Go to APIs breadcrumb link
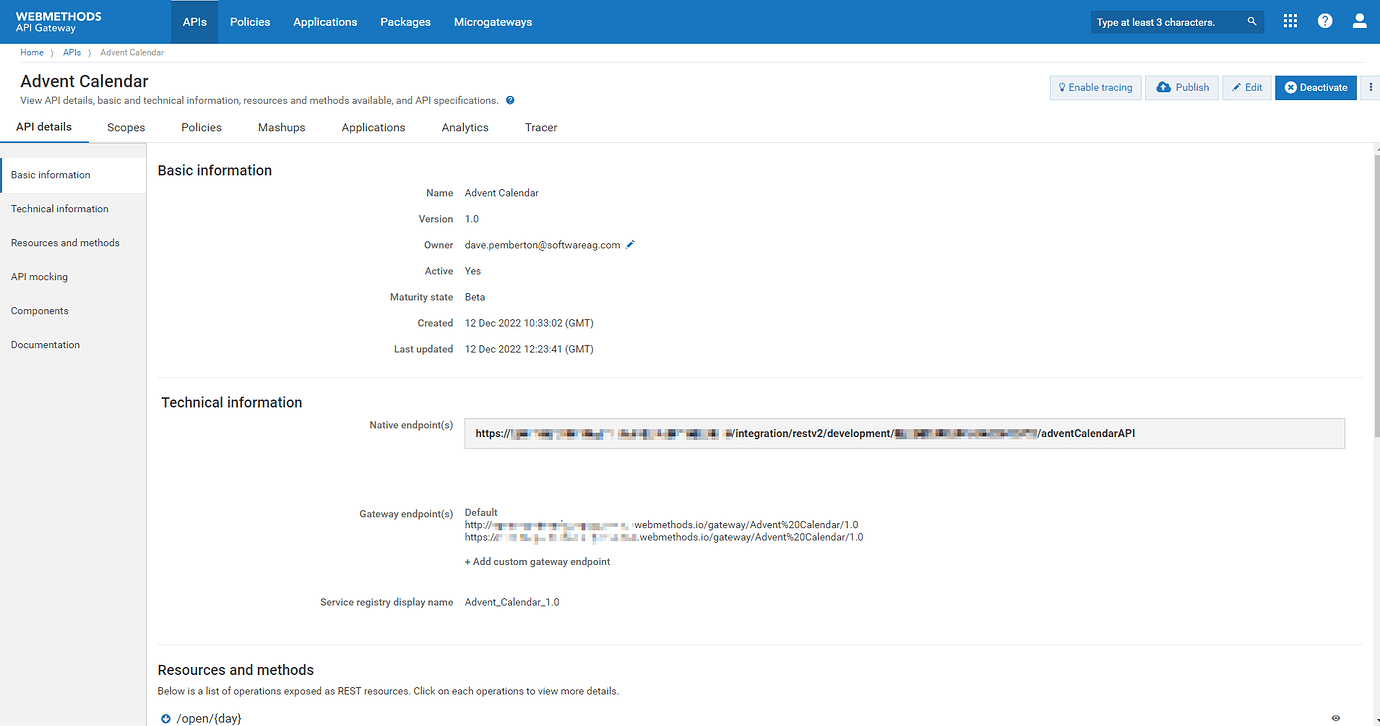1380x726 pixels. coord(72,52)
